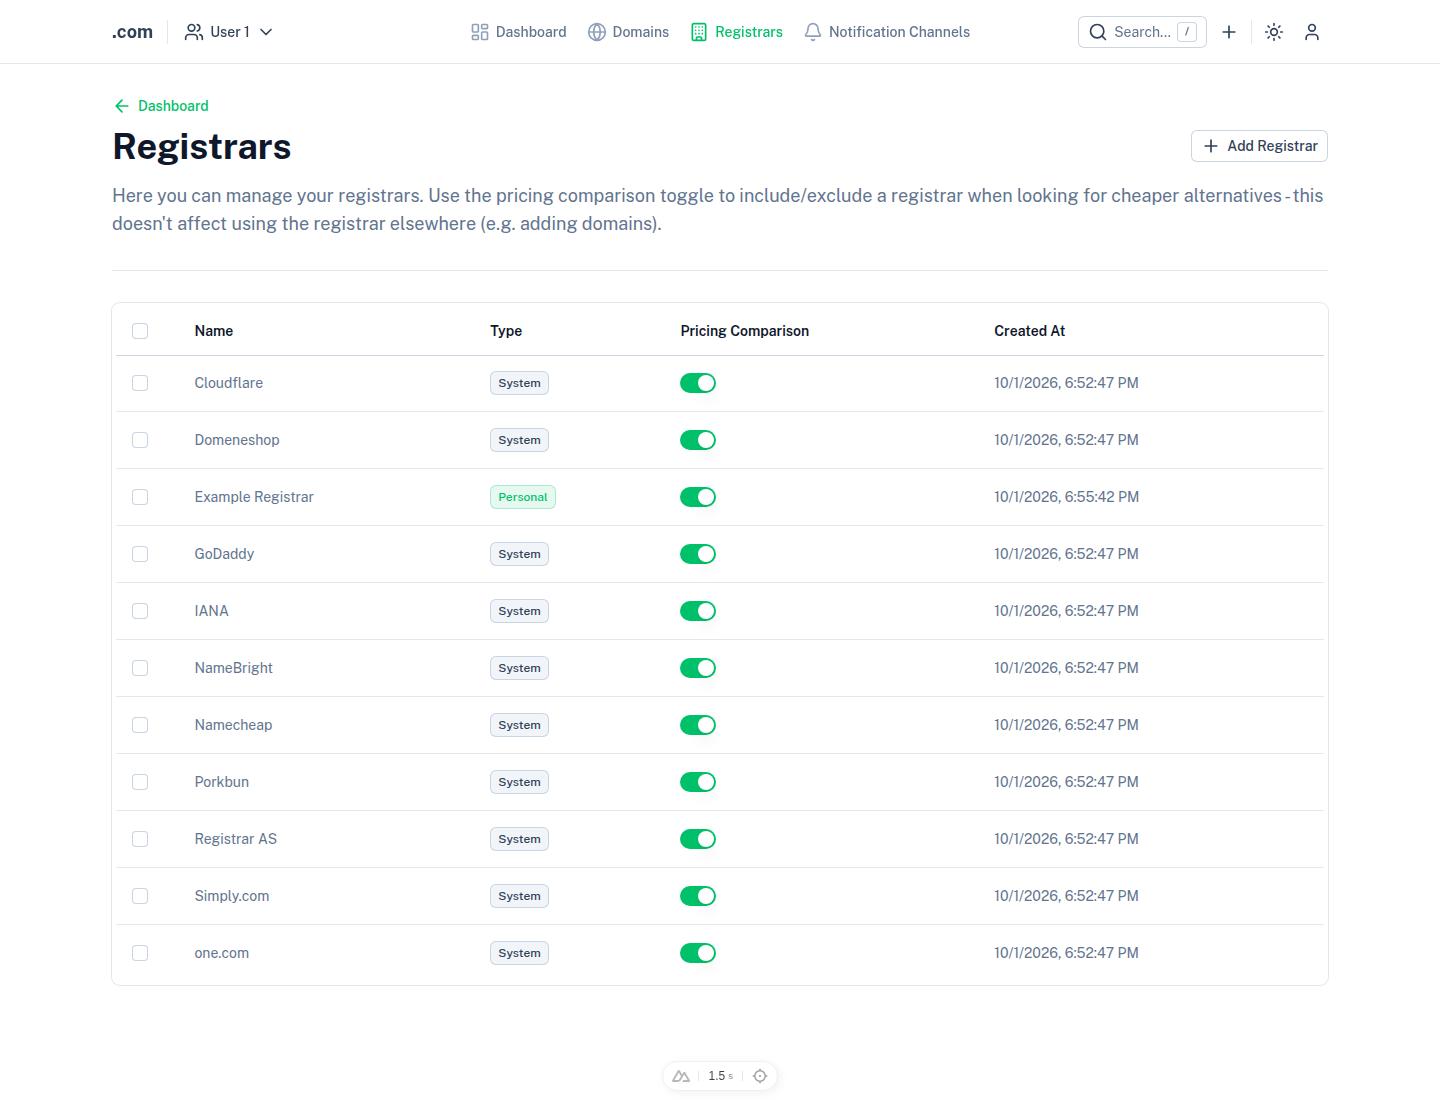1440x1100 pixels.
Task: Open the Registrars nav tab
Action: [x=737, y=32]
